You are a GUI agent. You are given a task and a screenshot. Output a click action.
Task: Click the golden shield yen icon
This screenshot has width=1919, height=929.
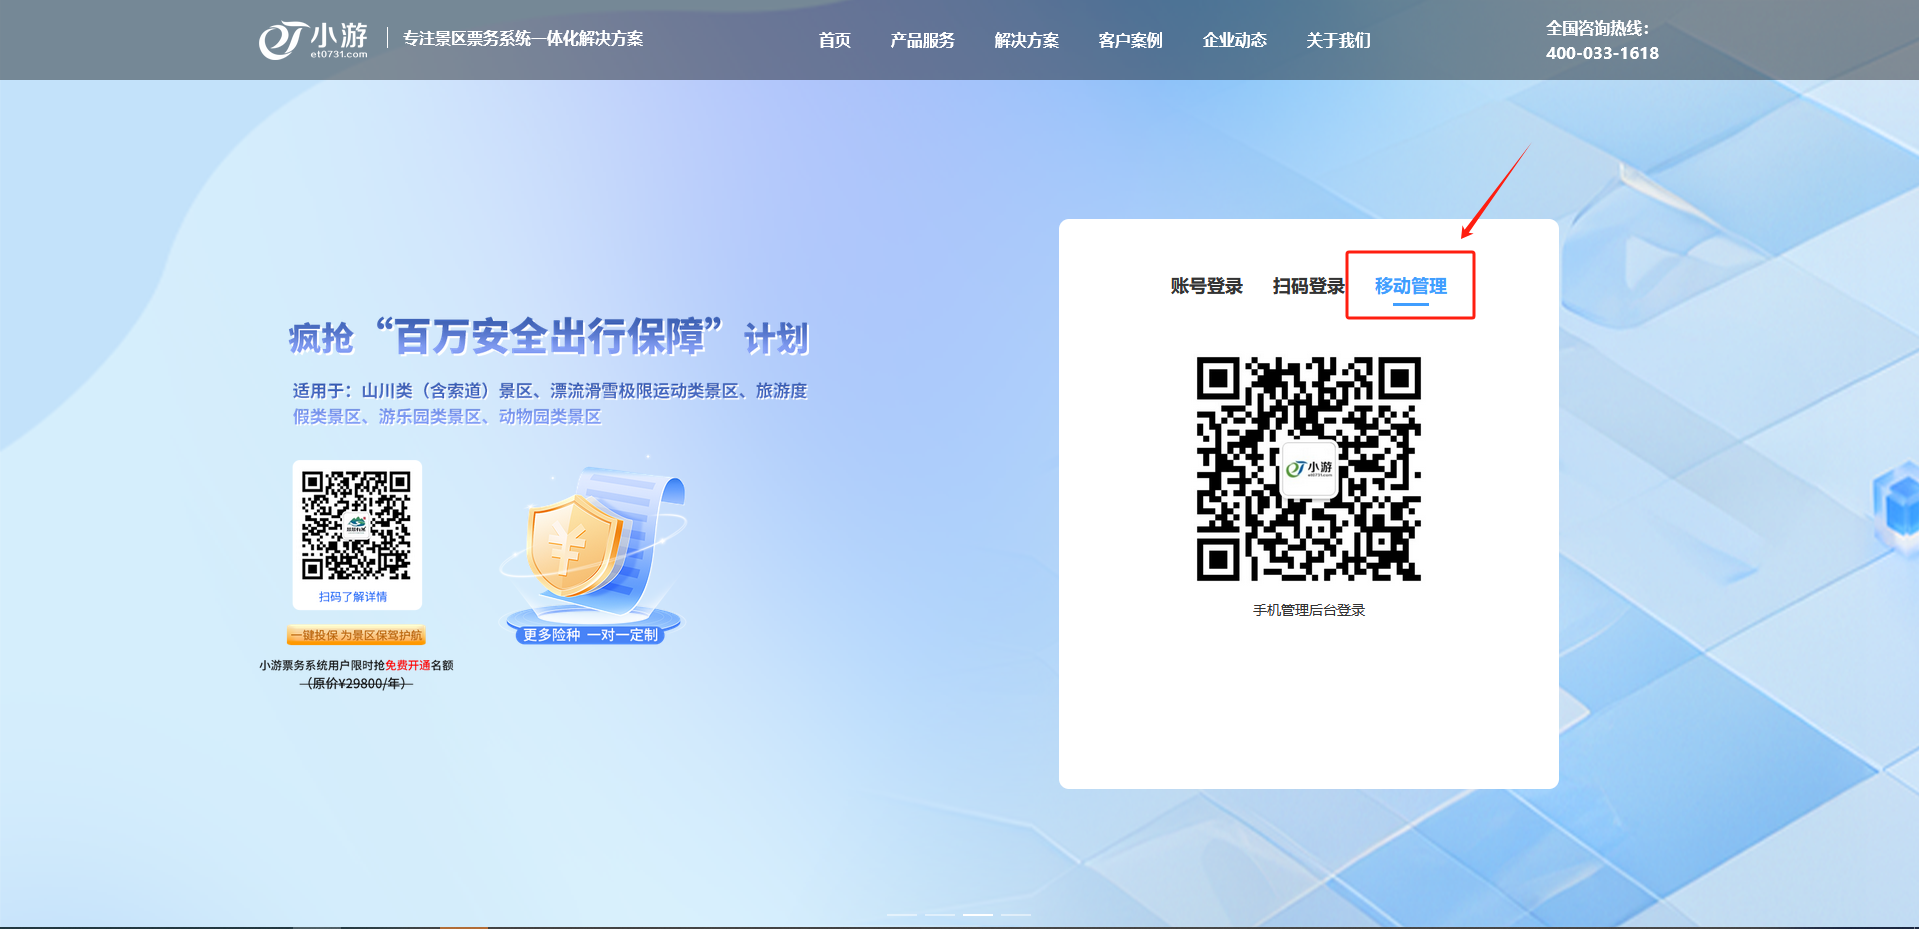571,546
